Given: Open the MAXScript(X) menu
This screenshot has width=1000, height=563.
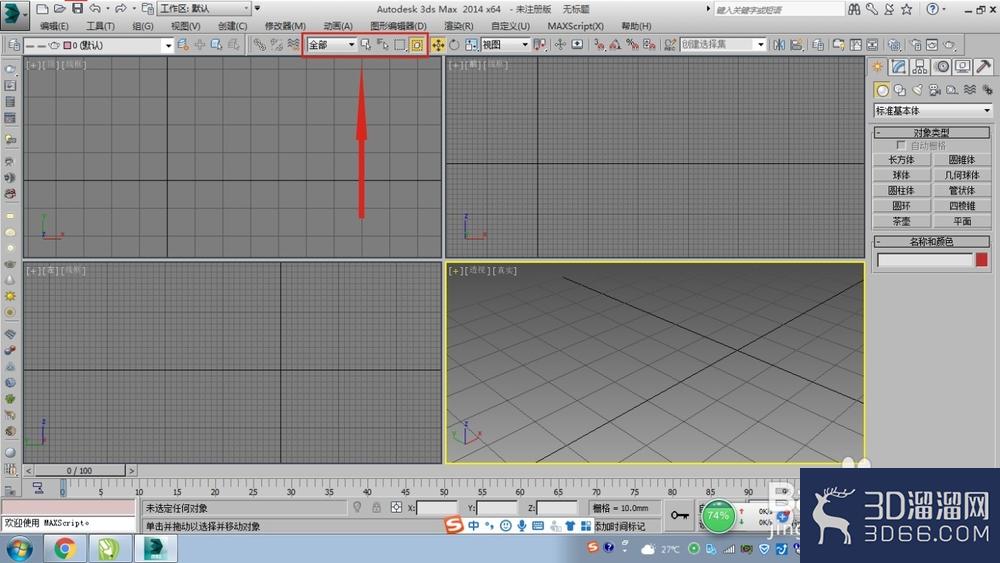Looking at the screenshot, I should click(x=575, y=26).
